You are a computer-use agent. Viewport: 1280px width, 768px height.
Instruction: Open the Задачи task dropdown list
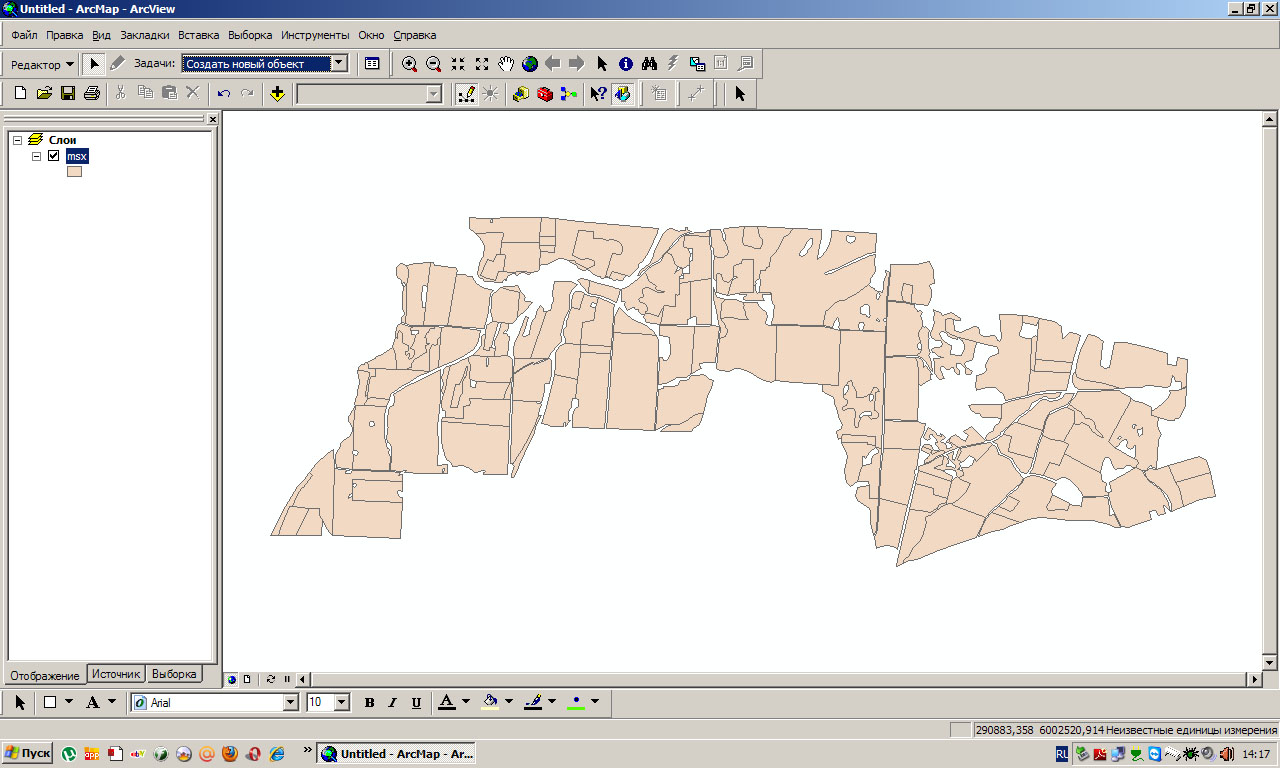point(337,63)
